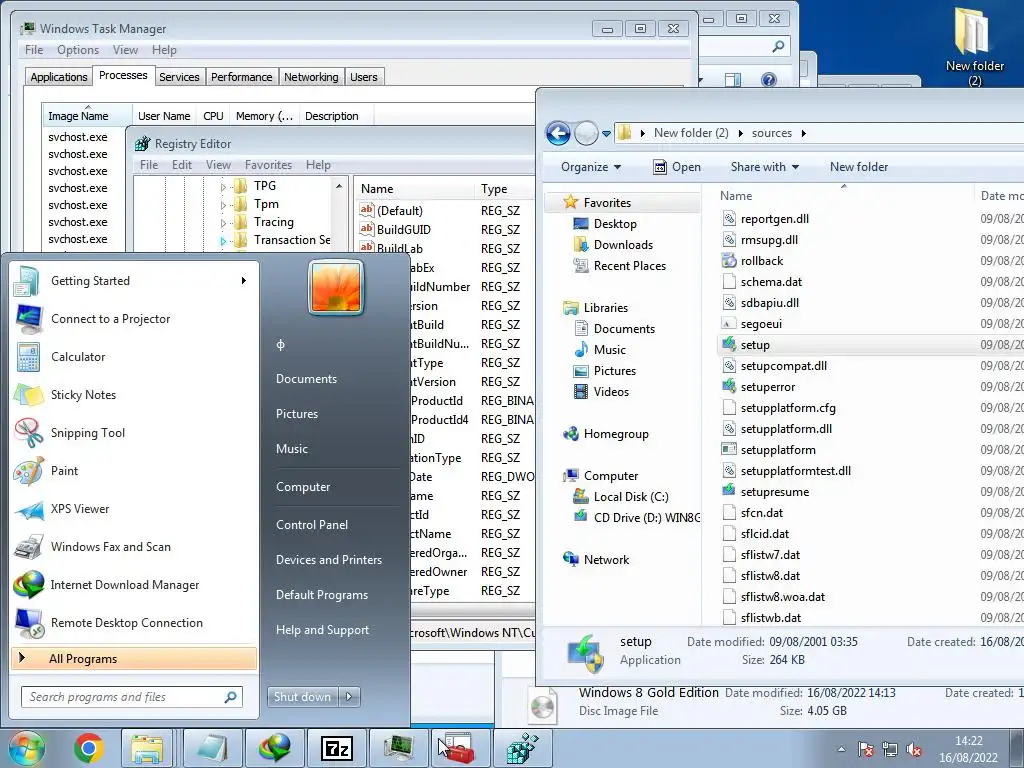Image resolution: width=1024 pixels, height=768 pixels.
Task: Open Registry Editor Favorites menu
Action: click(x=268, y=165)
